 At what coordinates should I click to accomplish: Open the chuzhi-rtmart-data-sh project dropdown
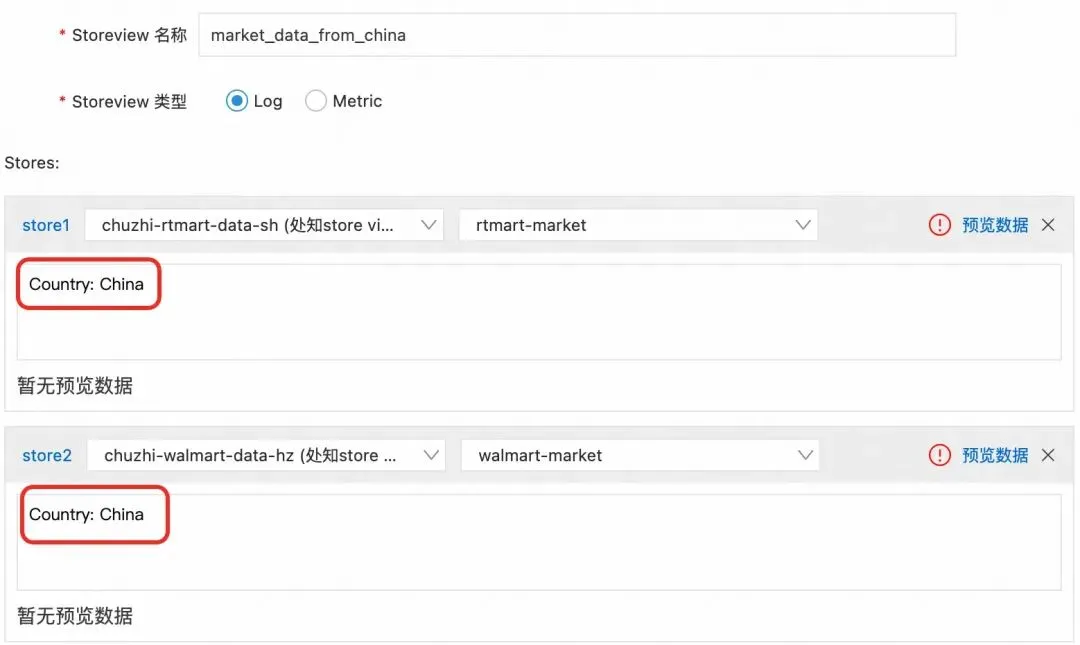[x=264, y=225]
